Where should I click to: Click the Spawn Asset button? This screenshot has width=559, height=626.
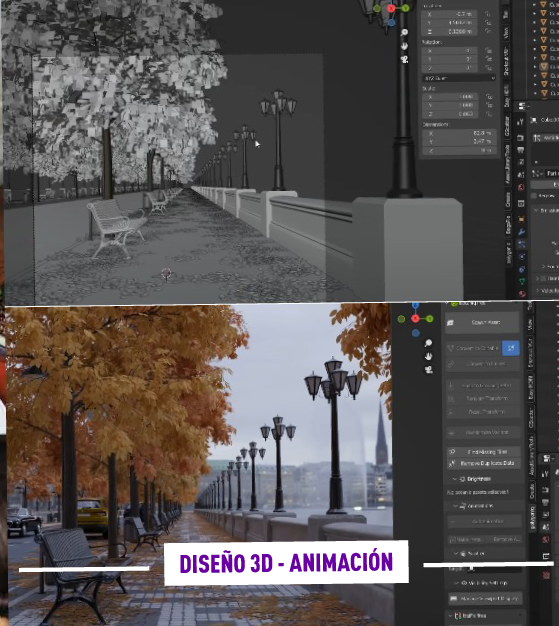[x=483, y=322]
